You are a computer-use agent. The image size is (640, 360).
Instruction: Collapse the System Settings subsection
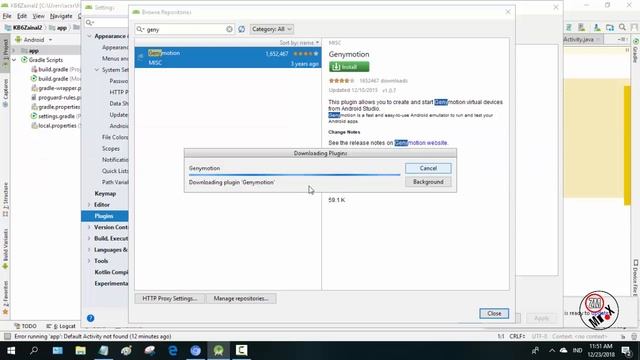point(97,70)
